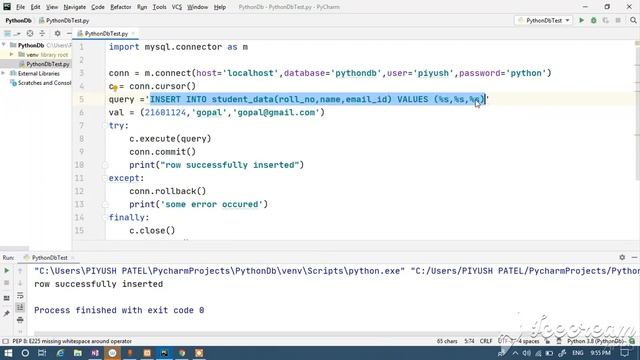Expand the venv library root folder

(x=11, y=54)
